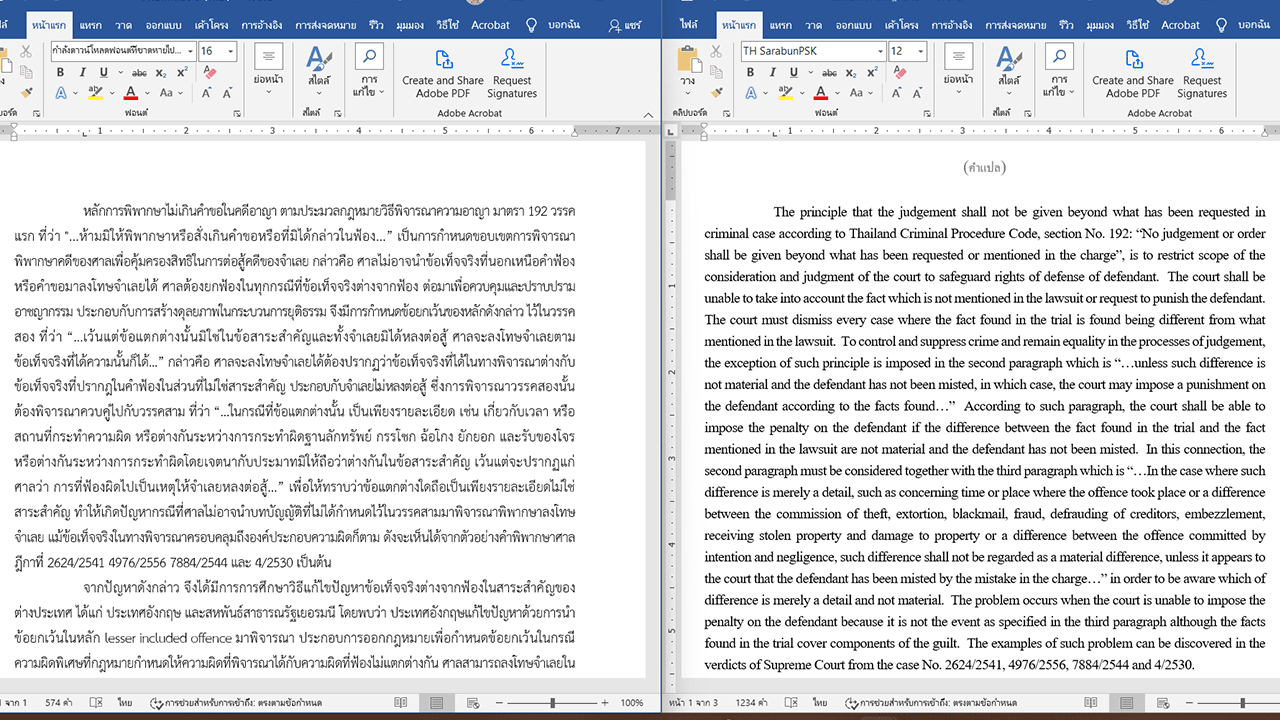
Task: Switch to Read Mode in left window
Action: click(401, 703)
